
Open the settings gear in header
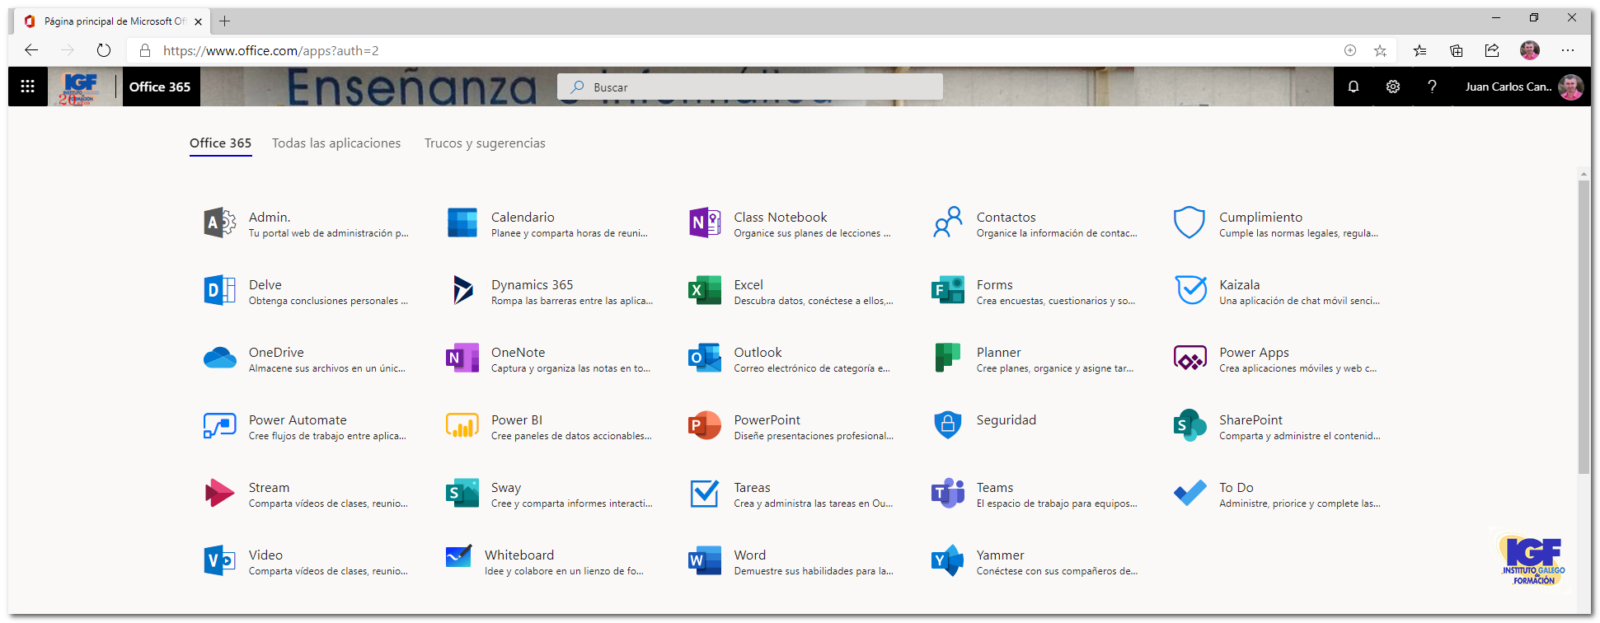tap(1392, 87)
